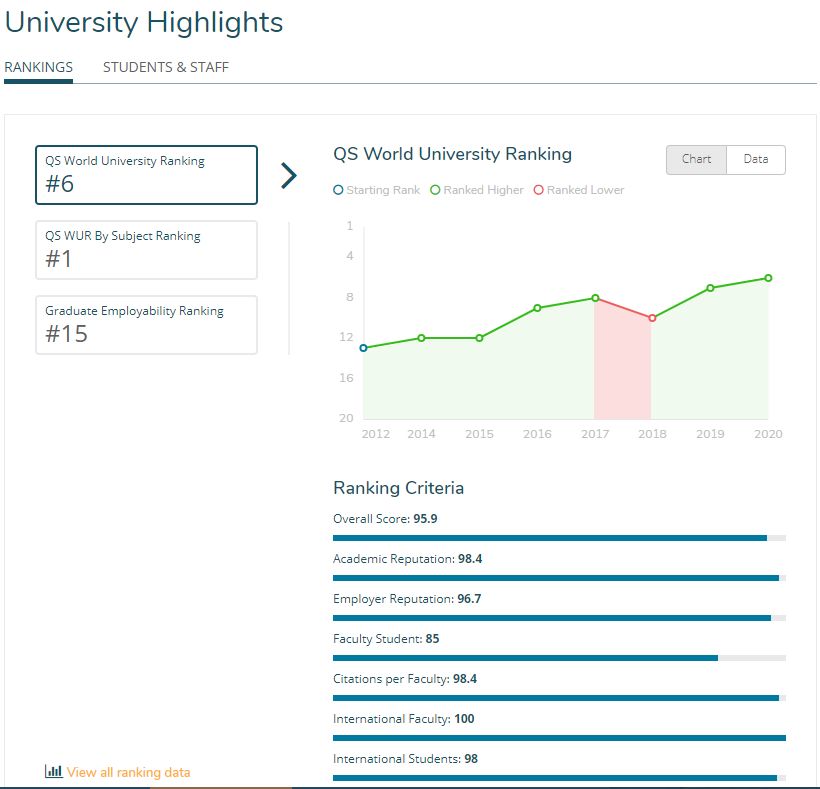Click the Academic Reputation progress bar

559,578
